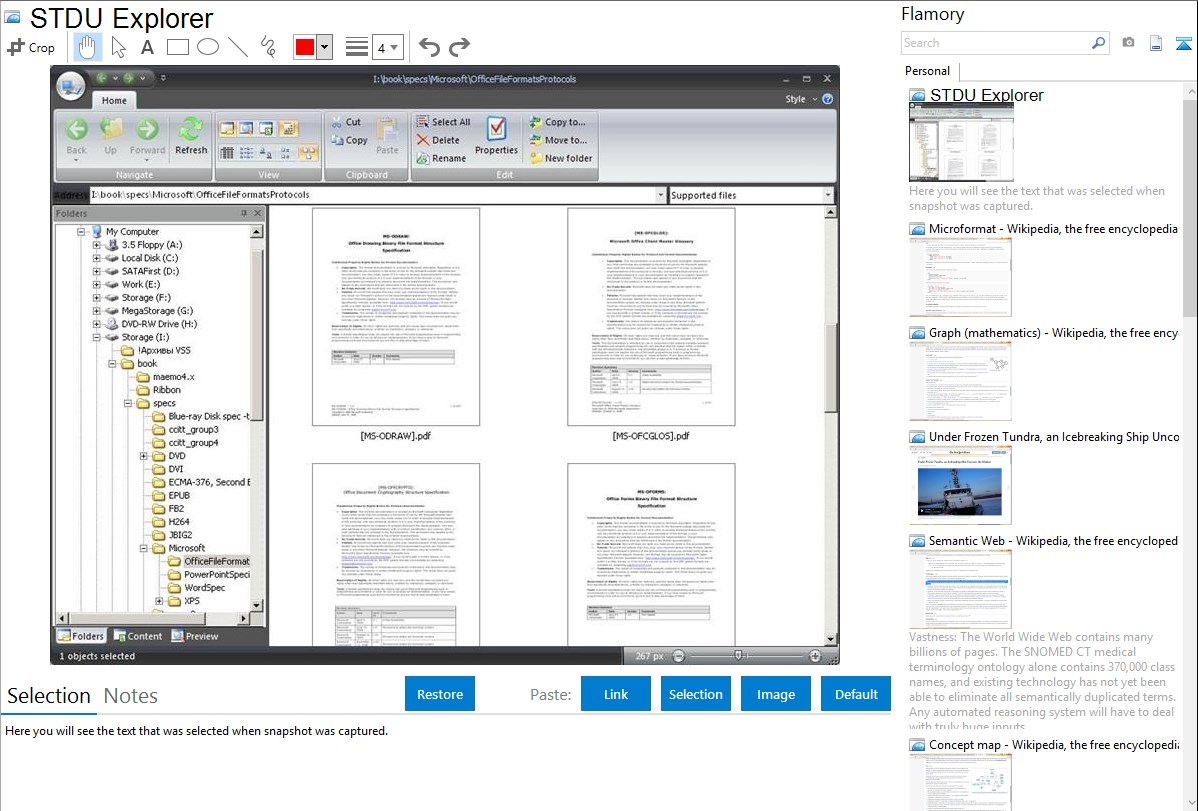The height and width of the screenshot is (811, 1198).
Task: Click the Copy command in Clipboard group
Action: [349, 141]
